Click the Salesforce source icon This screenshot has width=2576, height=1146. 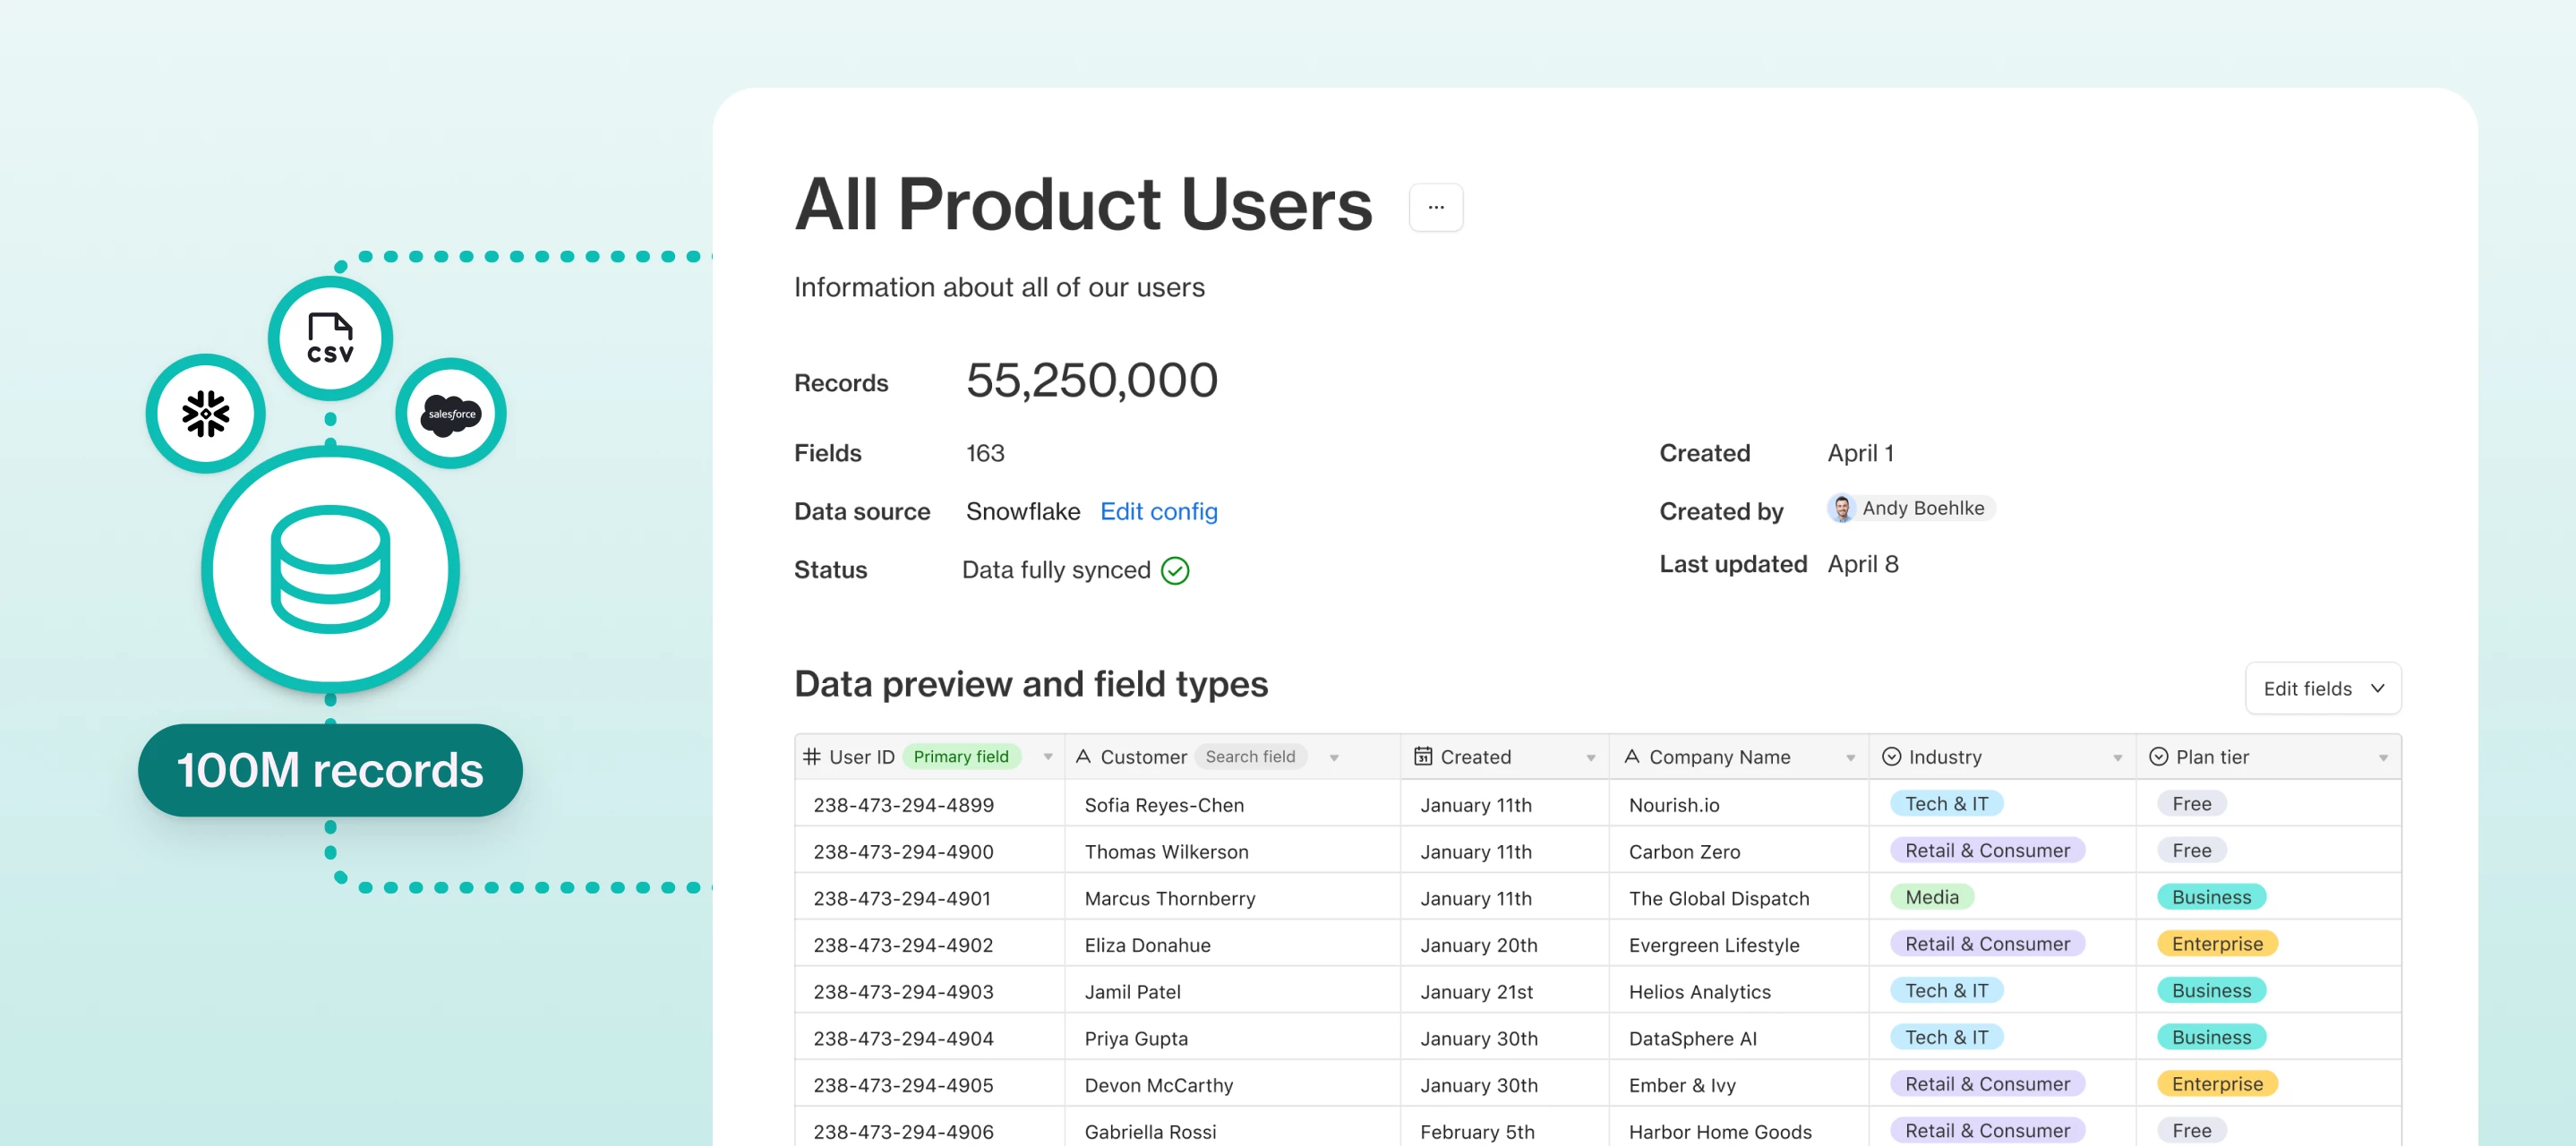pyautogui.click(x=451, y=413)
